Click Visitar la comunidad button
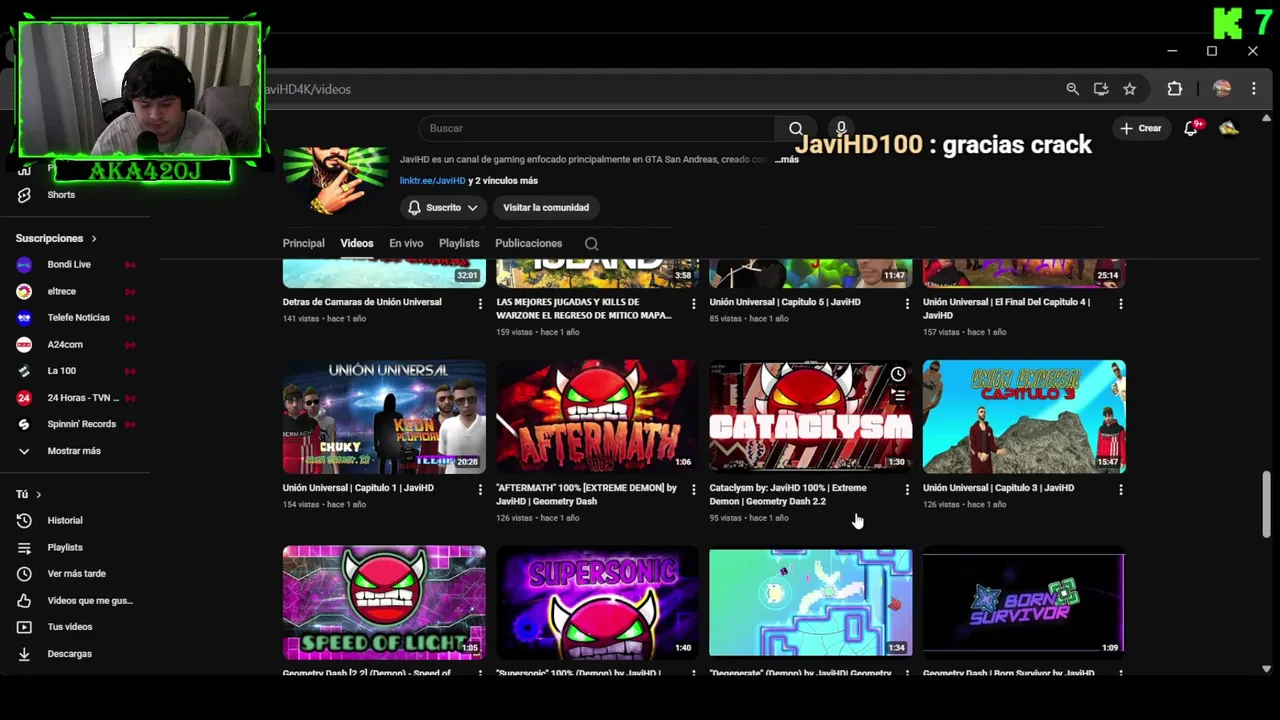Image resolution: width=1280 pixels, height=720 pixels. click(546, 207)
